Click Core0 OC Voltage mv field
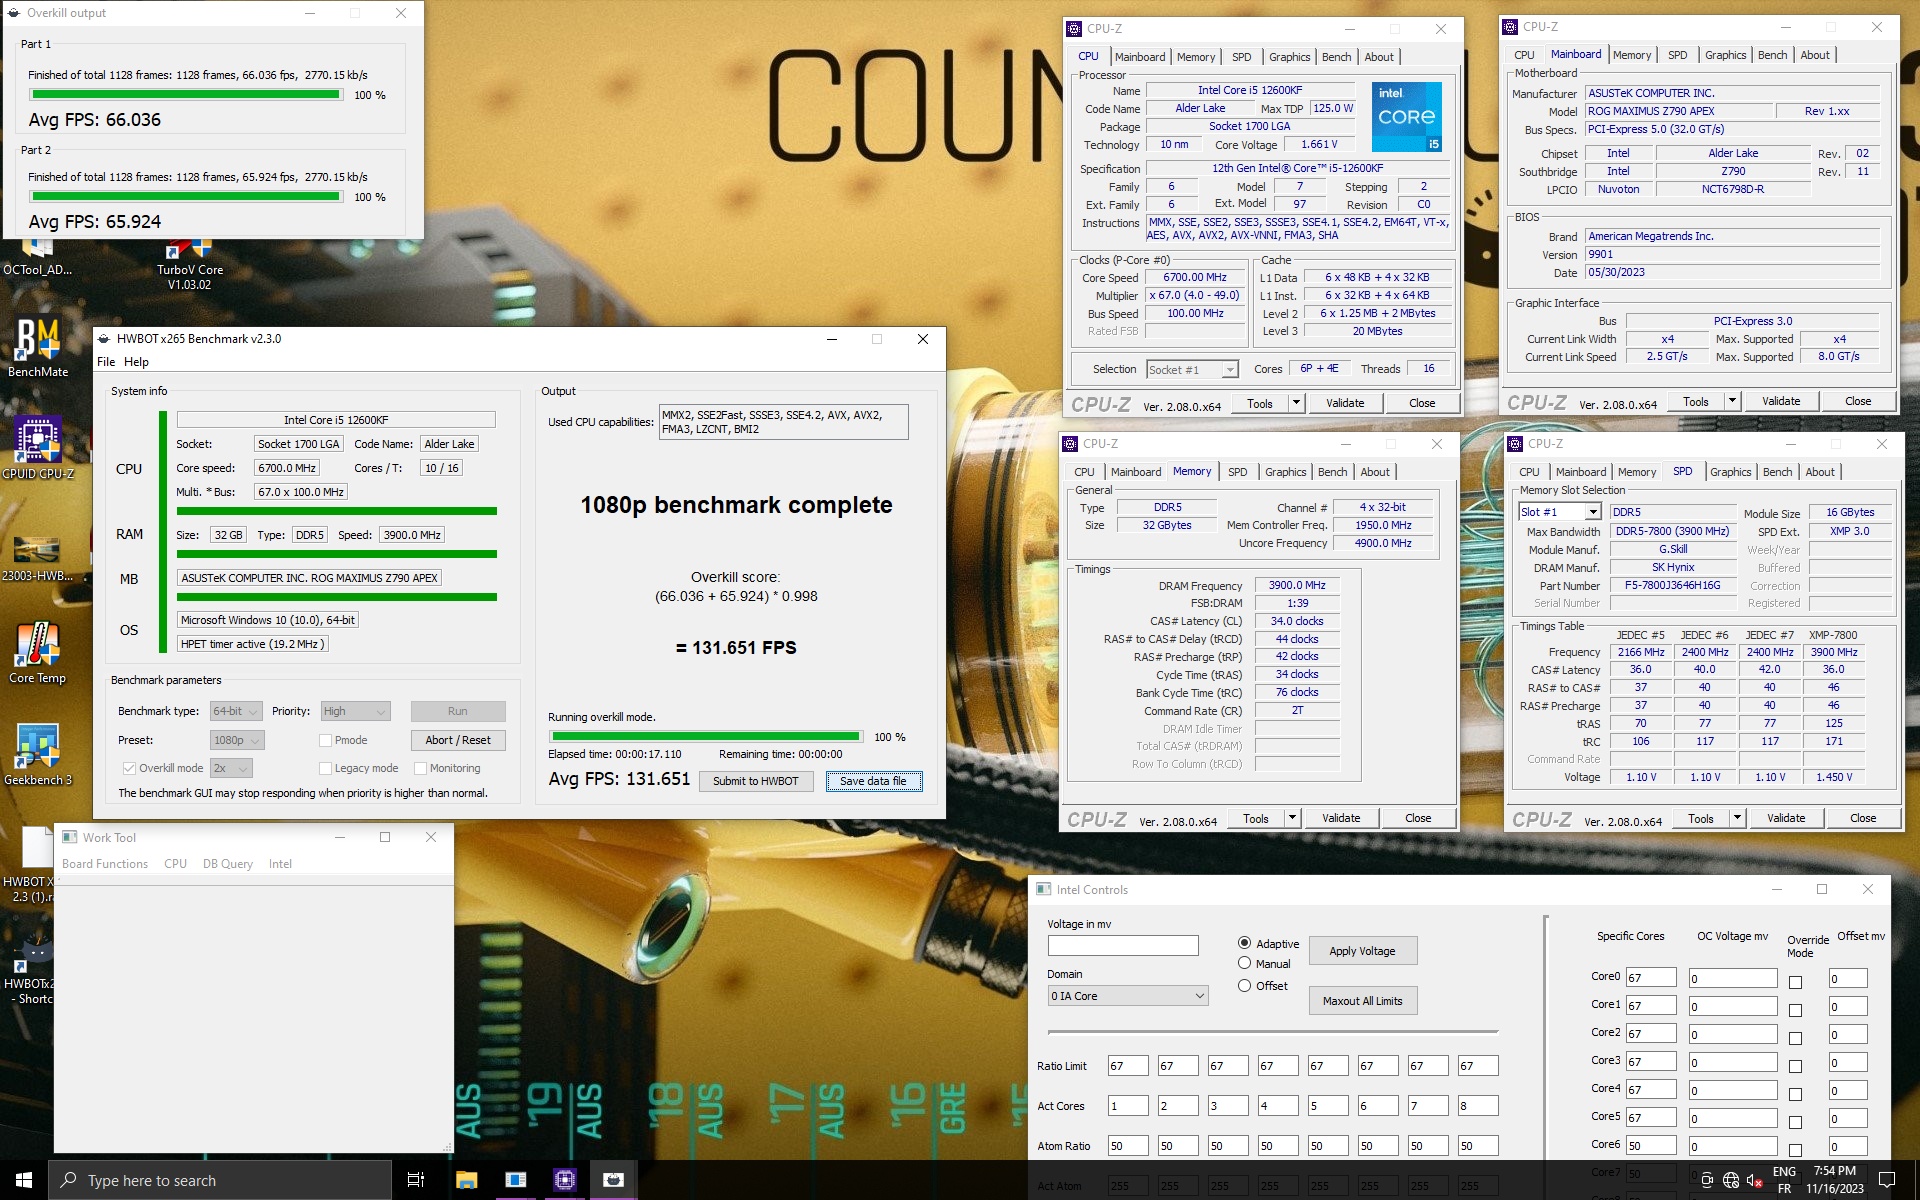1920x1200 pixels. click(1733, 979)
